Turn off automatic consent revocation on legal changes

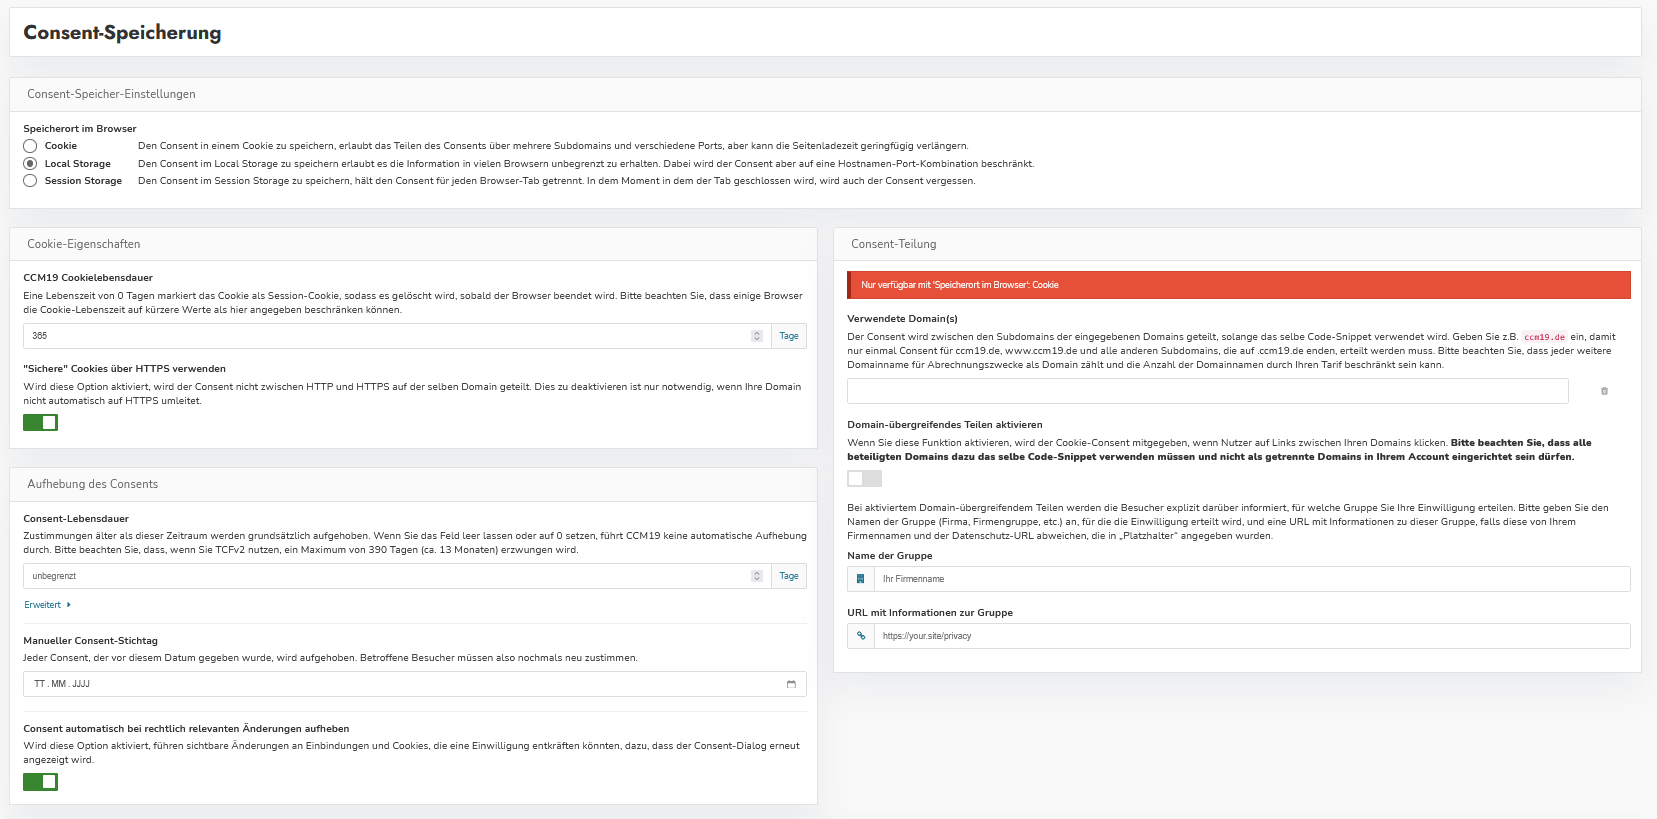click(x=41, y=782)
